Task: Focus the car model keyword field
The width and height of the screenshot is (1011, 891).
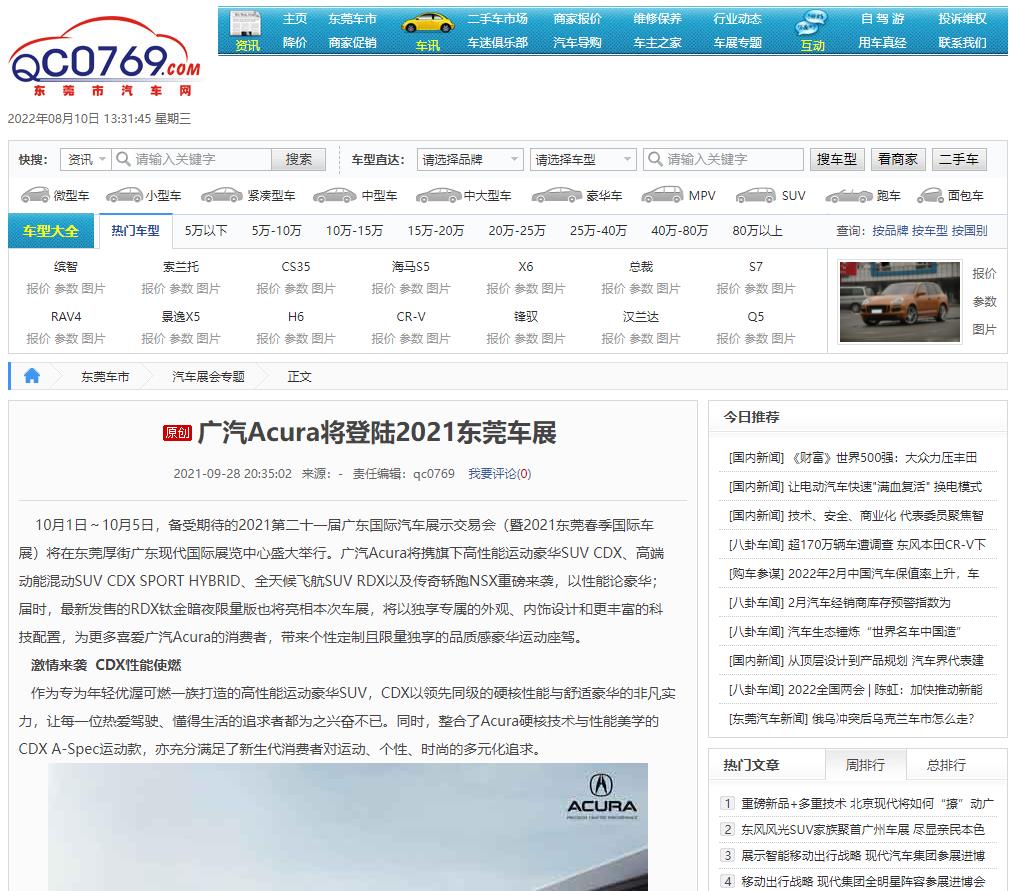Action: click(723, 159)
